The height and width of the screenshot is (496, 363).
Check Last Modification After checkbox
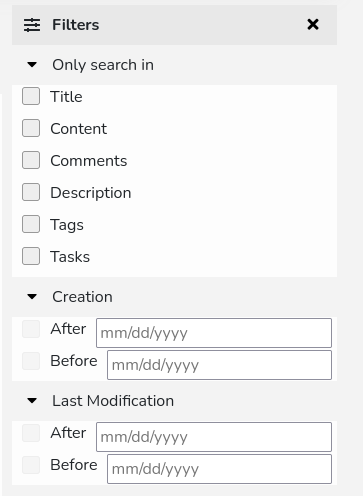coord(31,433)
